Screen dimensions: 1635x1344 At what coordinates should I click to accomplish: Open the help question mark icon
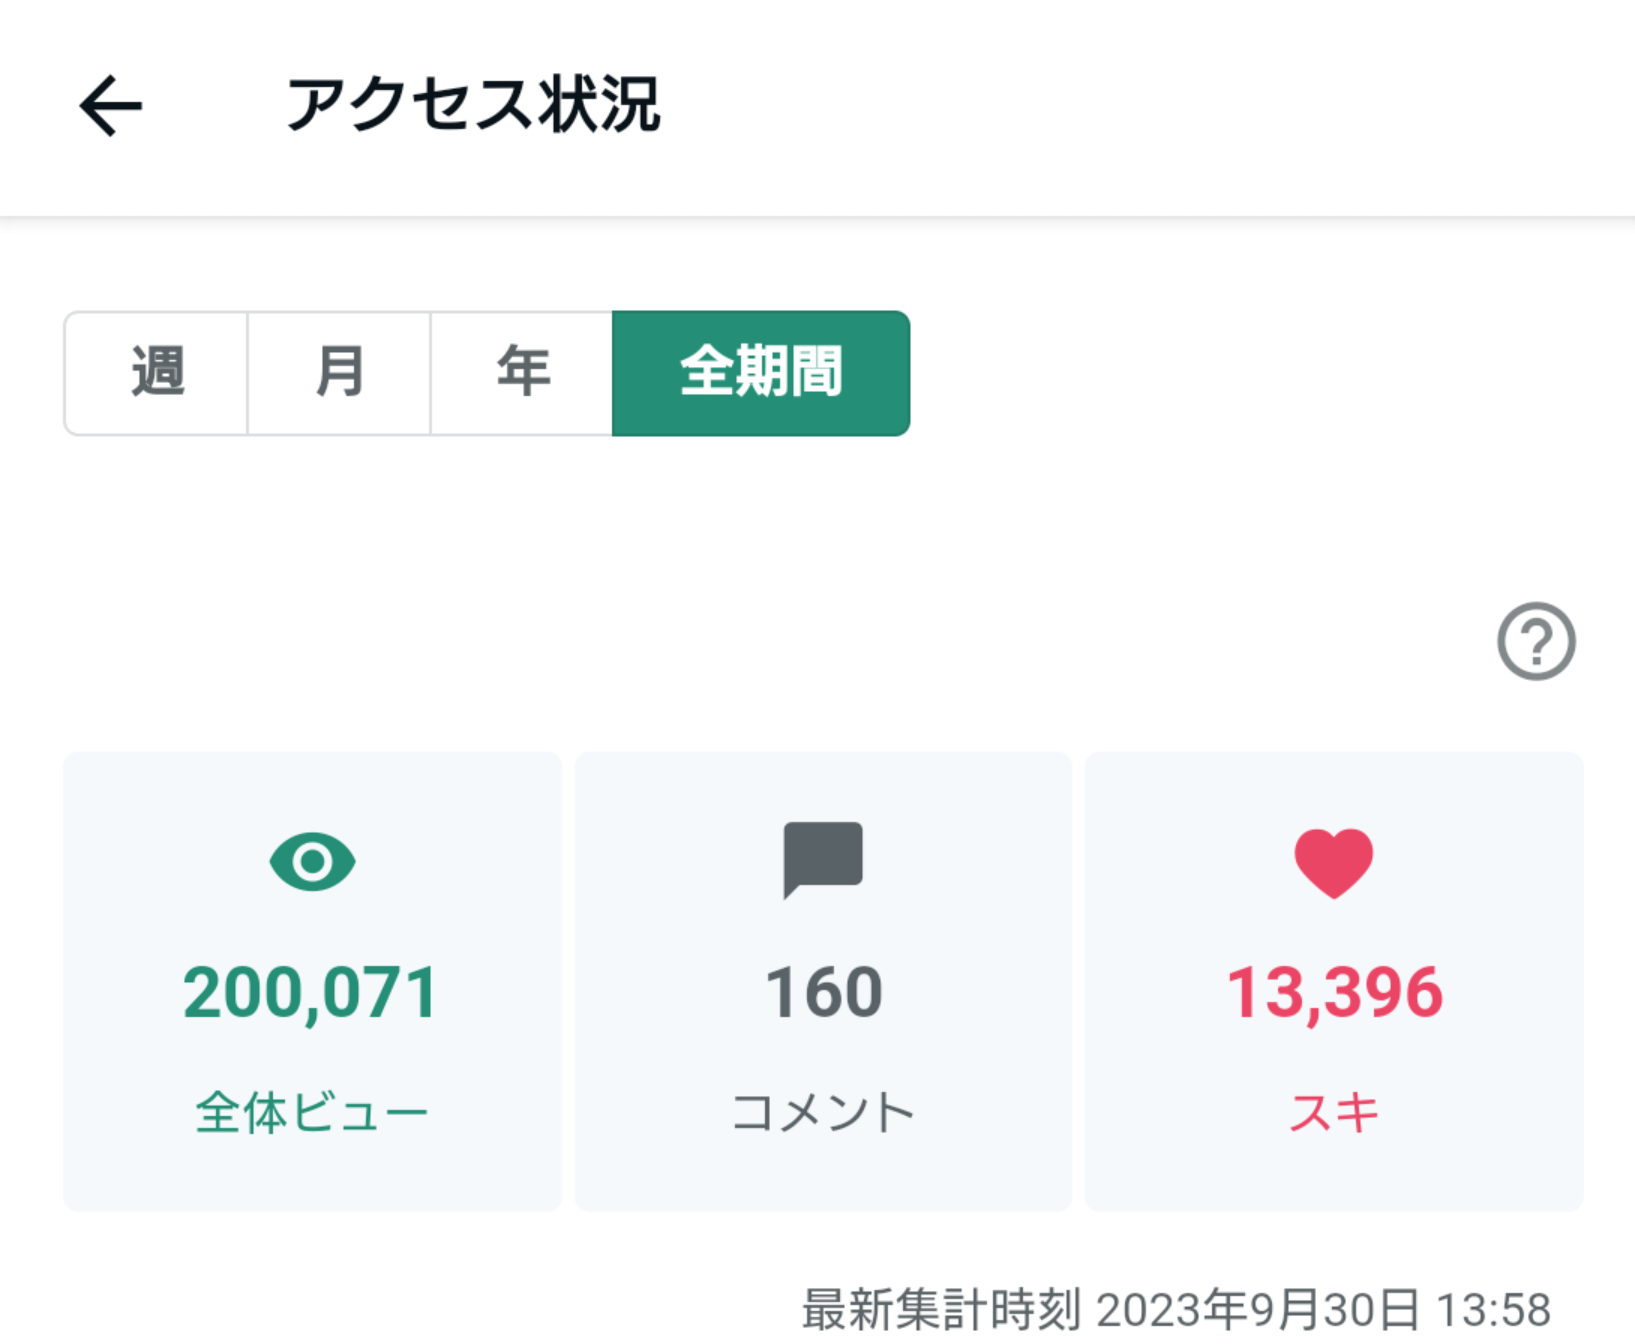[1535, 641]
